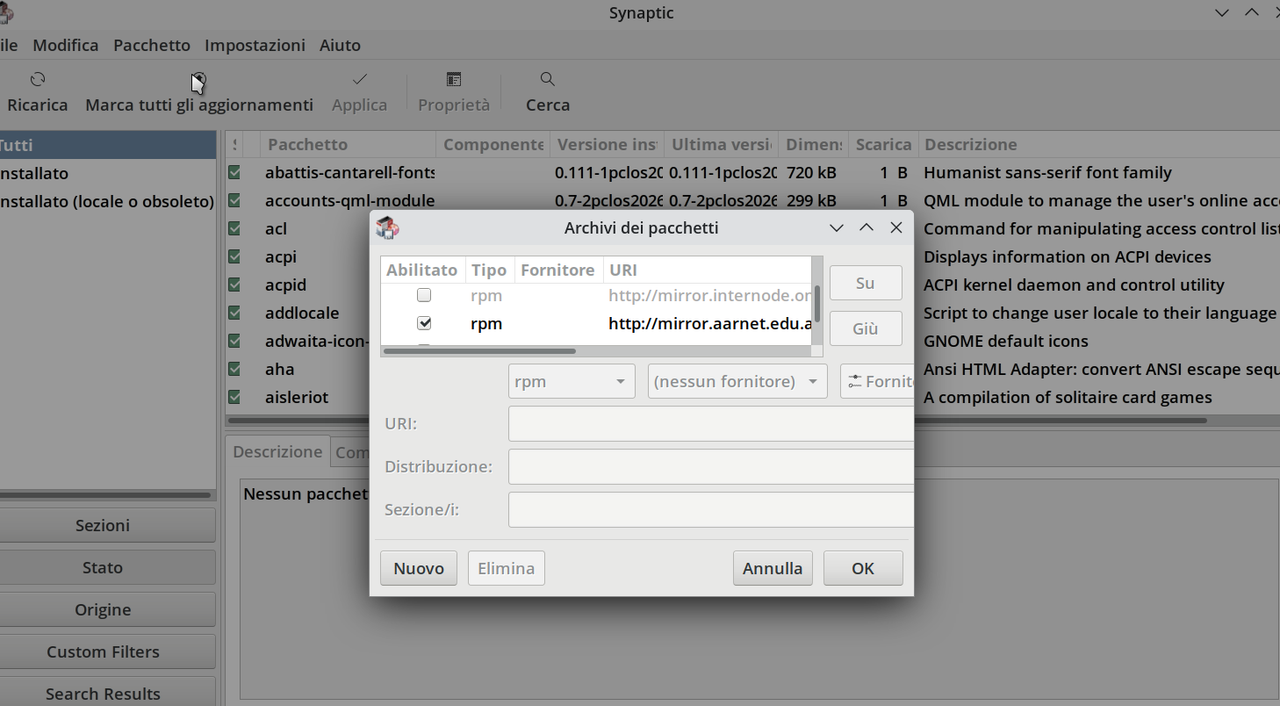Click the Cerca magnifier icon
The width and height of the screenshot is (1280, 706).
547,79
